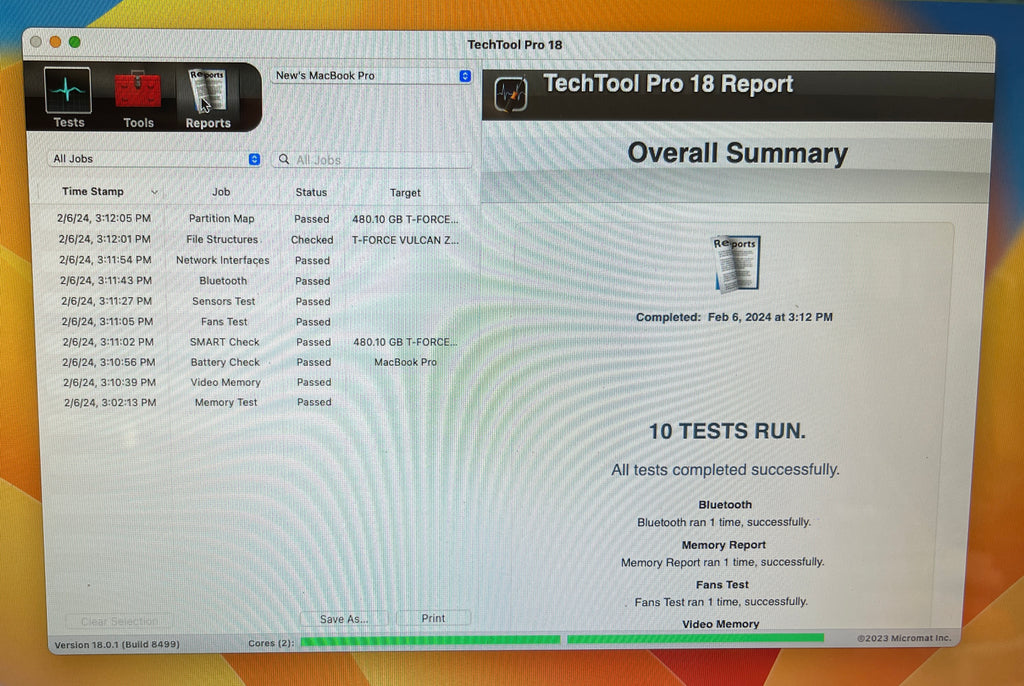The height and width of the screenshot is (686, 1024).
Task: Click the 2/6/24, 3:02:13 PM timestamp
Action: 110,402
